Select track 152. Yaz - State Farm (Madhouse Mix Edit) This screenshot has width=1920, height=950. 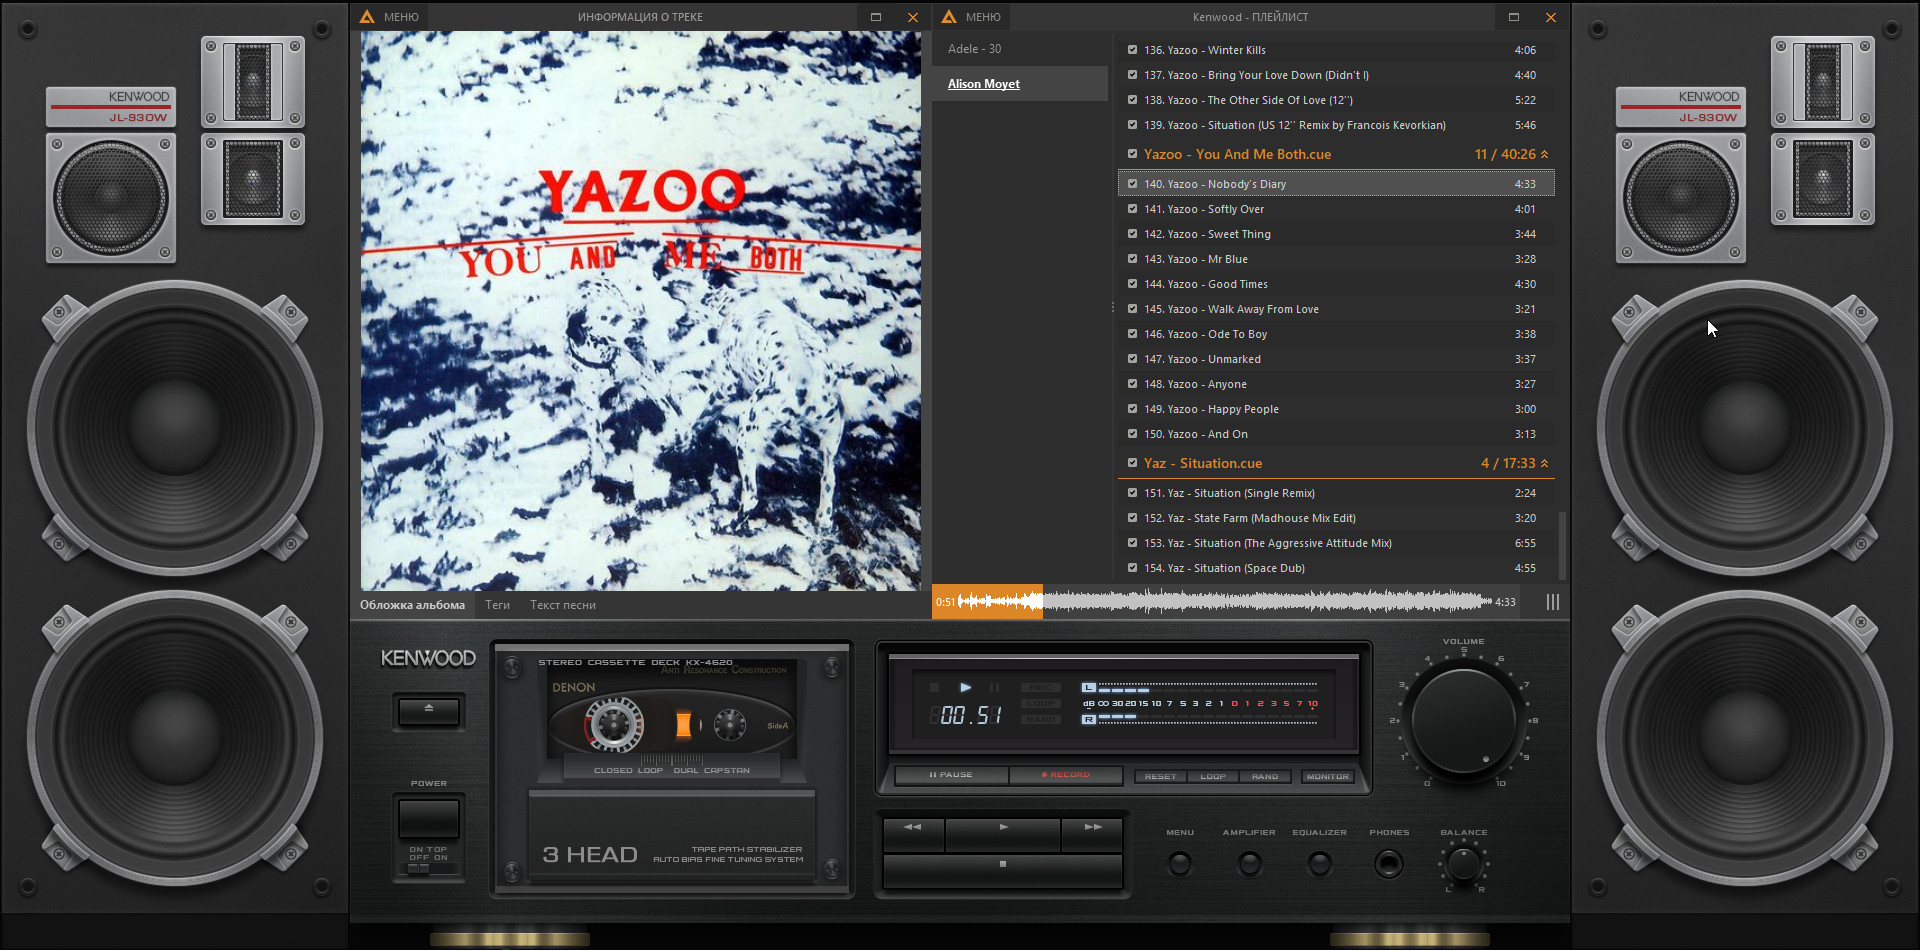(x=1336, y=518)
